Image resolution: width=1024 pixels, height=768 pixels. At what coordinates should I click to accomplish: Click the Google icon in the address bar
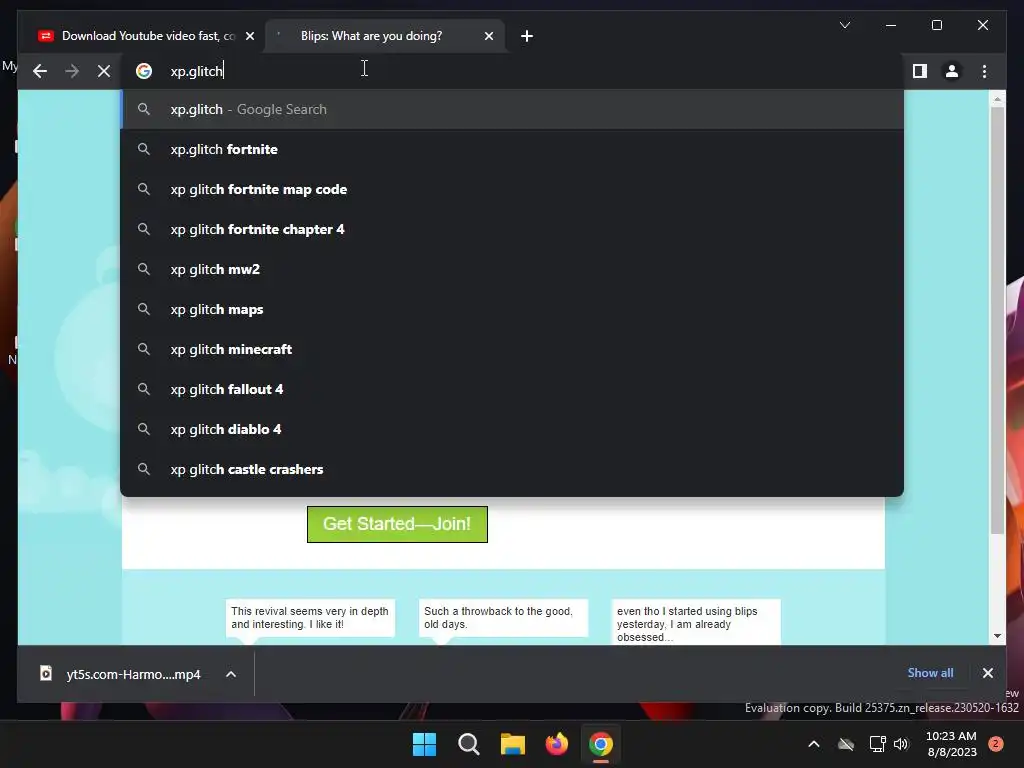pyautogui.click(x=144, y=71)
